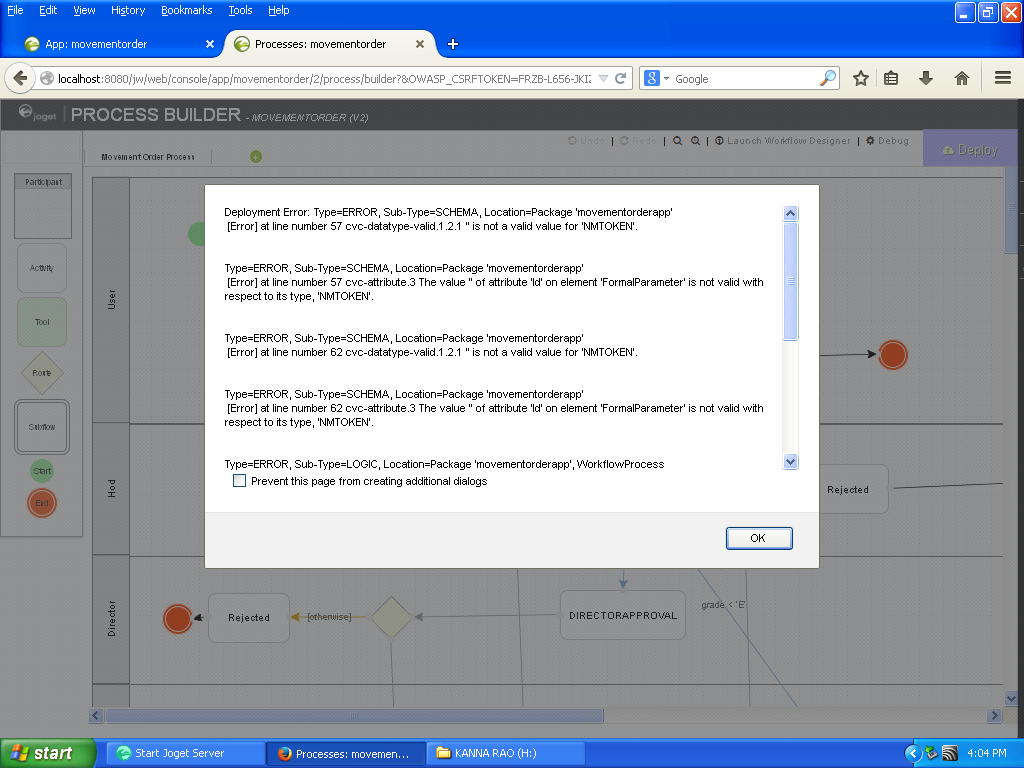The height and width of the screenshot is (768, 1024).
Task: Open the History menu
Action: (x=128, y=10)
